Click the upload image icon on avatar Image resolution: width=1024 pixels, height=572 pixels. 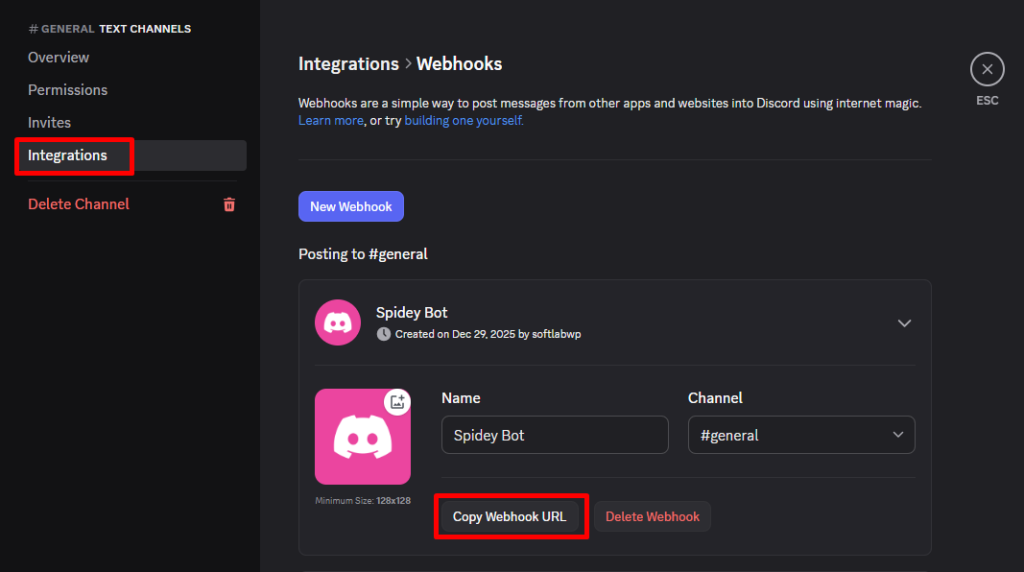click(x=397, y=402)
